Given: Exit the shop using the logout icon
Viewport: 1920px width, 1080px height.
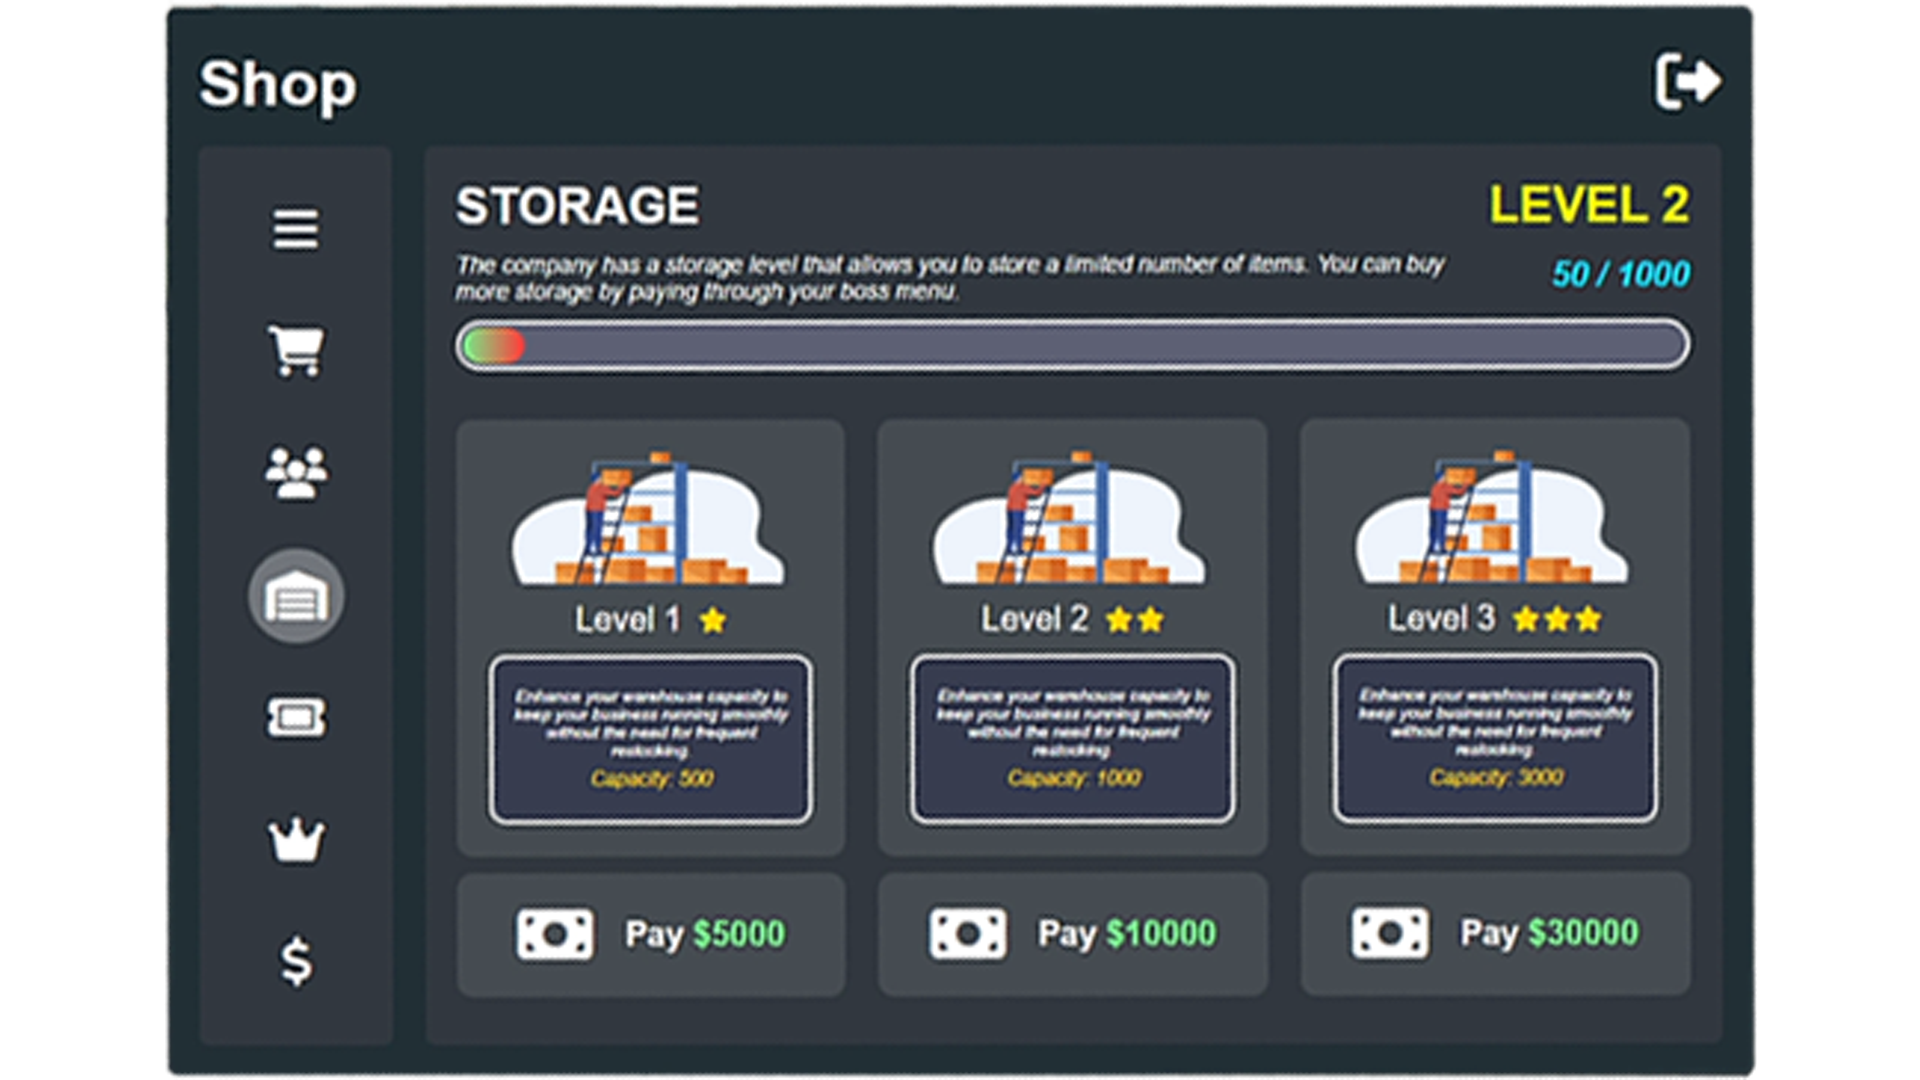Looking at the screenshot, I should pyautogui.click(x=1690, y=82).
